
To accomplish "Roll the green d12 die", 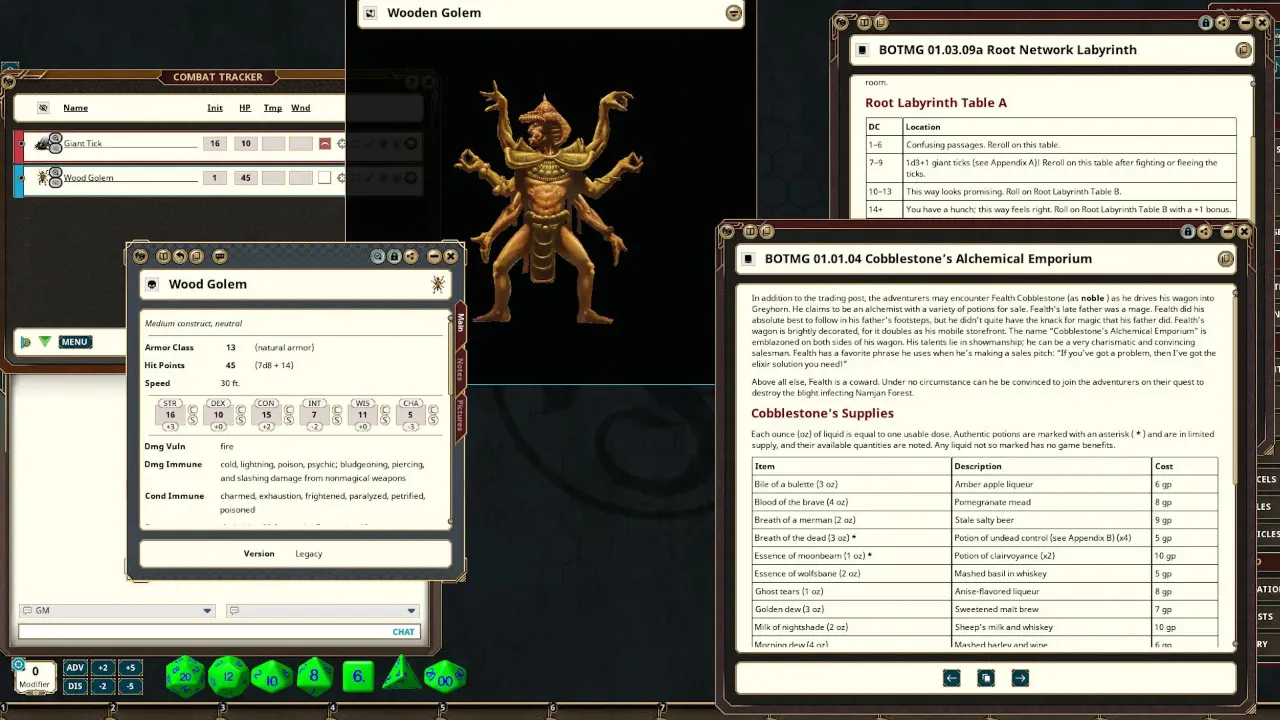I will coord(228,677).
